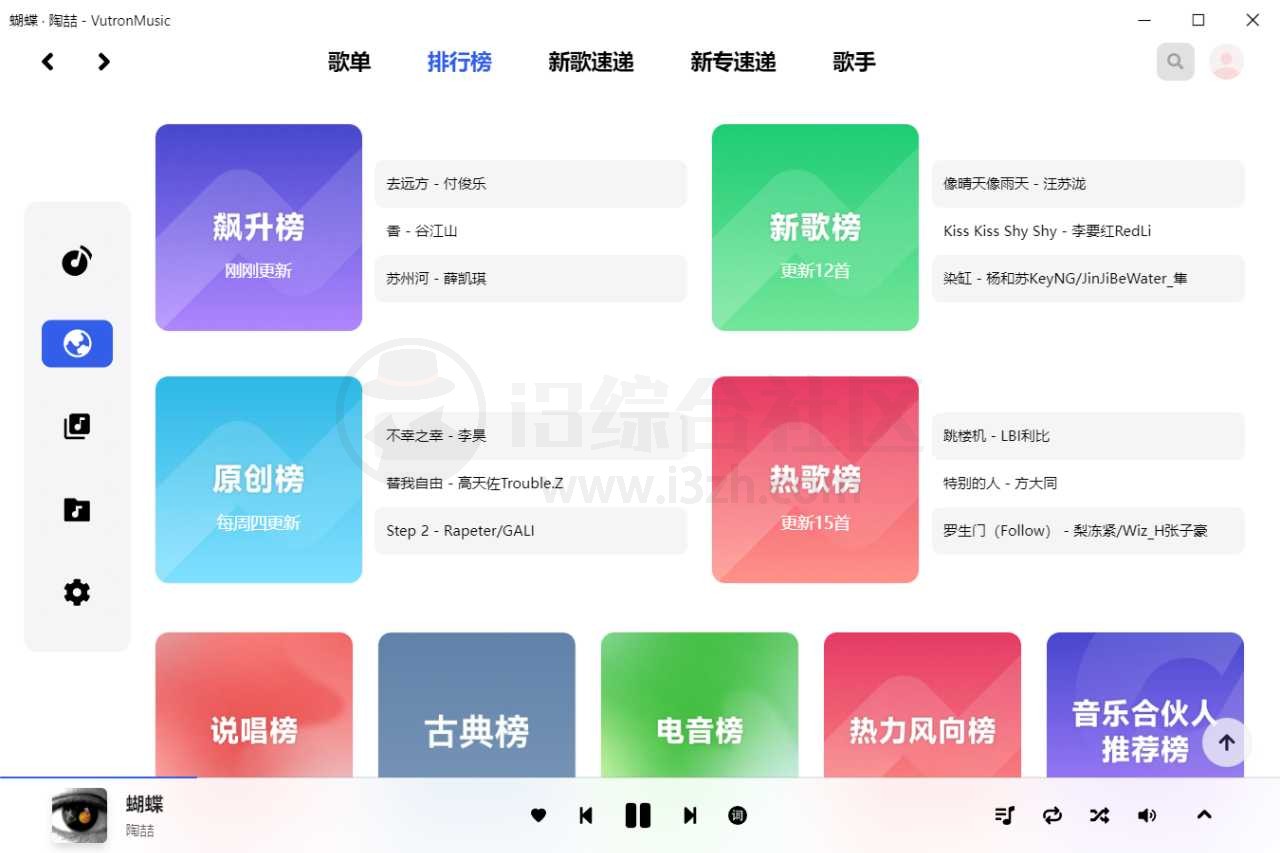Toggle repeat playback mode

click(x=1052, y=815)
